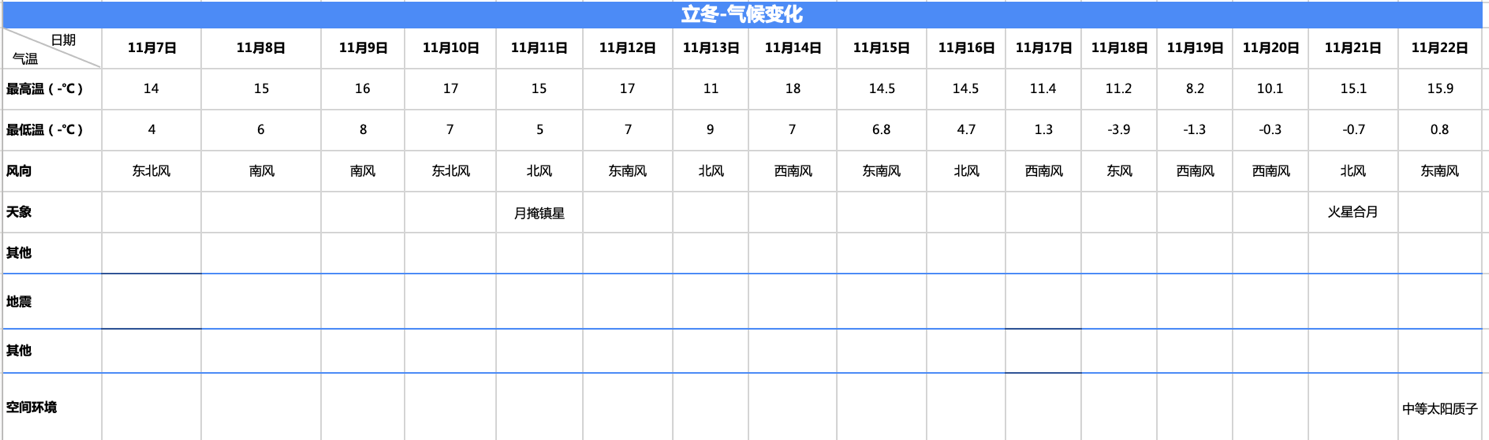Click the 11月18日 header cell
1489x440 pixels.
pos(1119,48)
